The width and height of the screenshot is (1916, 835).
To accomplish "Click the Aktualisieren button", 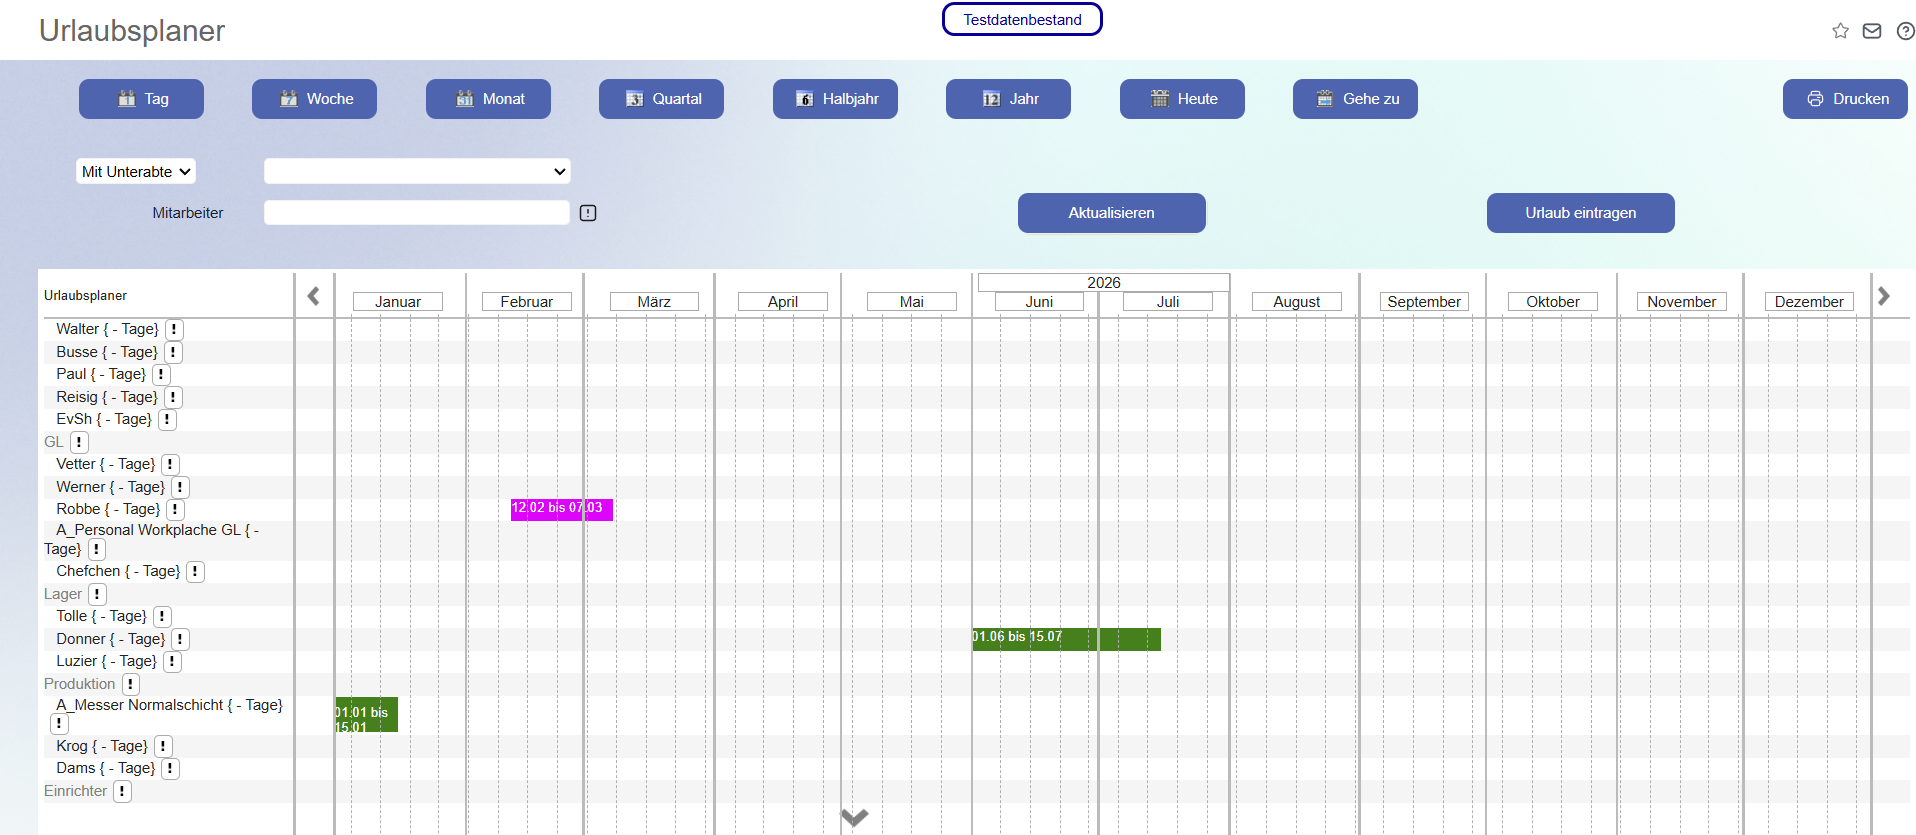I will pyautogui.click(x=1112, y=213).
